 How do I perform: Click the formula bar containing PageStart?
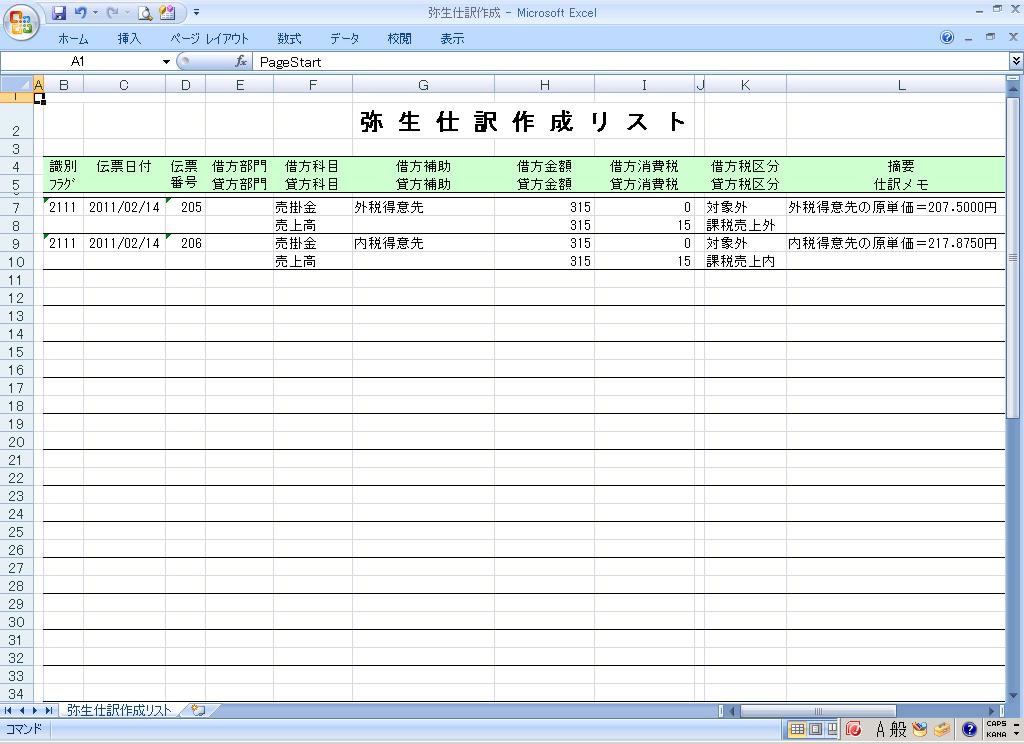pos(630,62)
